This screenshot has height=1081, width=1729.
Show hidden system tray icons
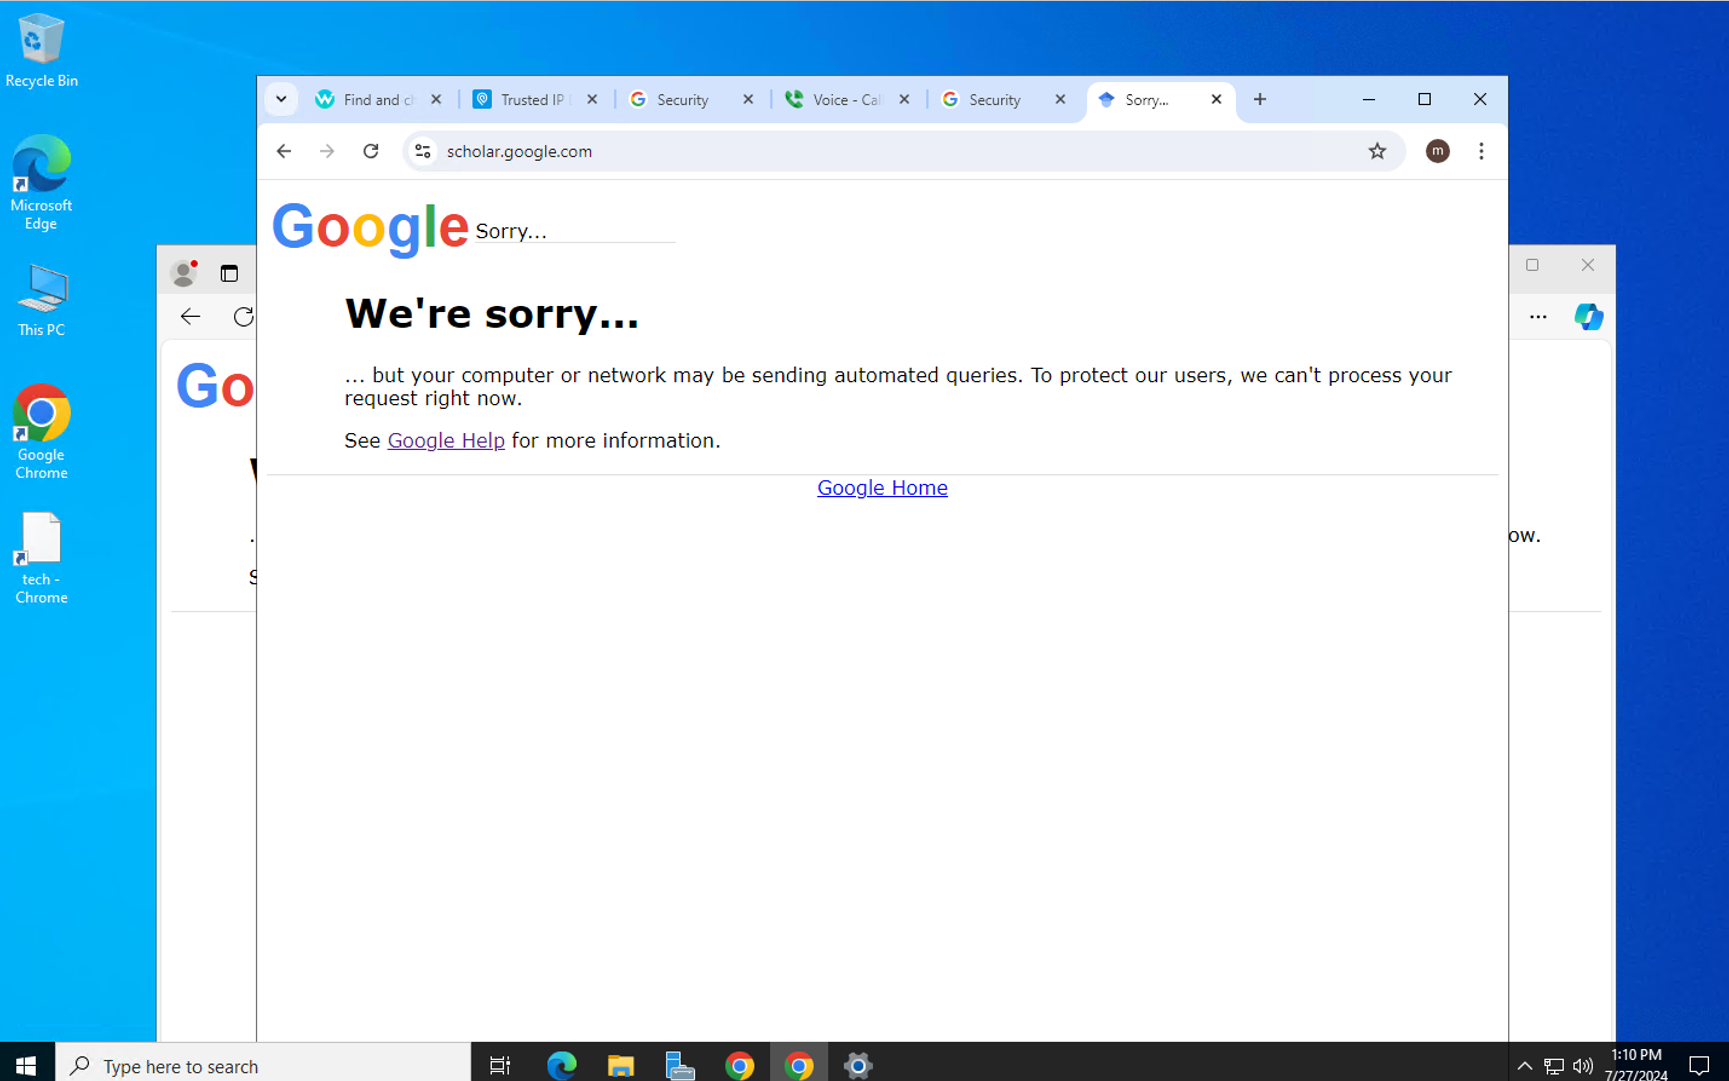1524,1066
